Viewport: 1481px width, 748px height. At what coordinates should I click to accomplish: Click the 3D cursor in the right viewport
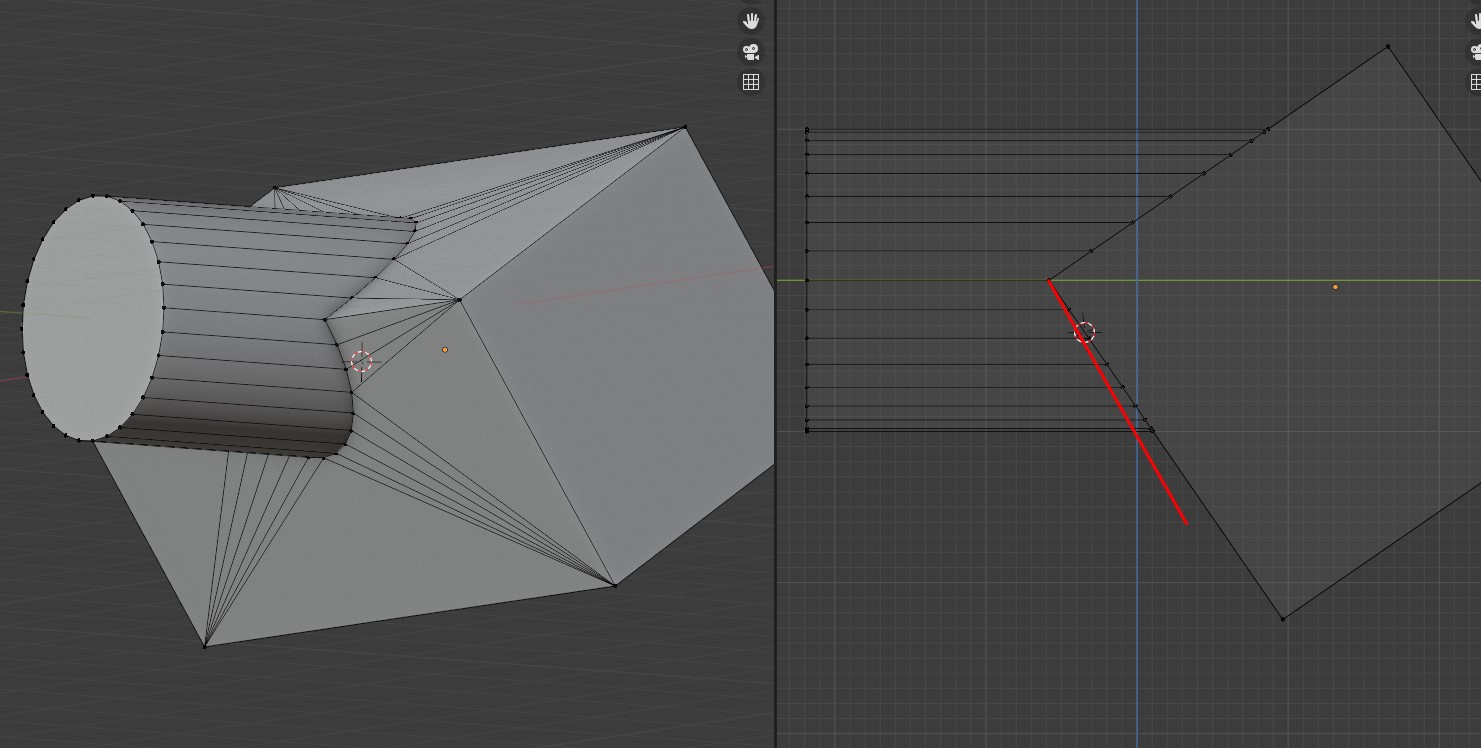pos(1084,332)
